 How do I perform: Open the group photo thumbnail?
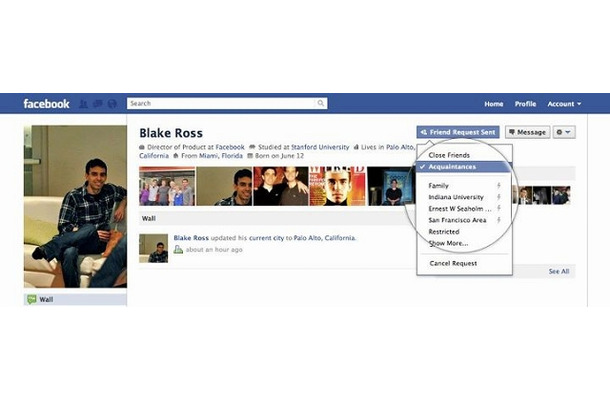[167, 186]
